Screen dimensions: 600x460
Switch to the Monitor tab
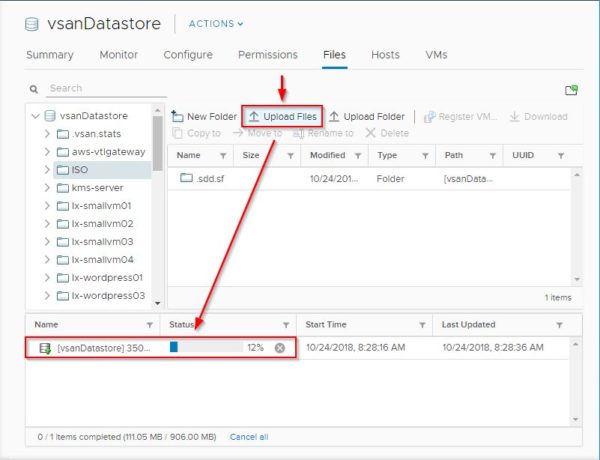(119, 55)
